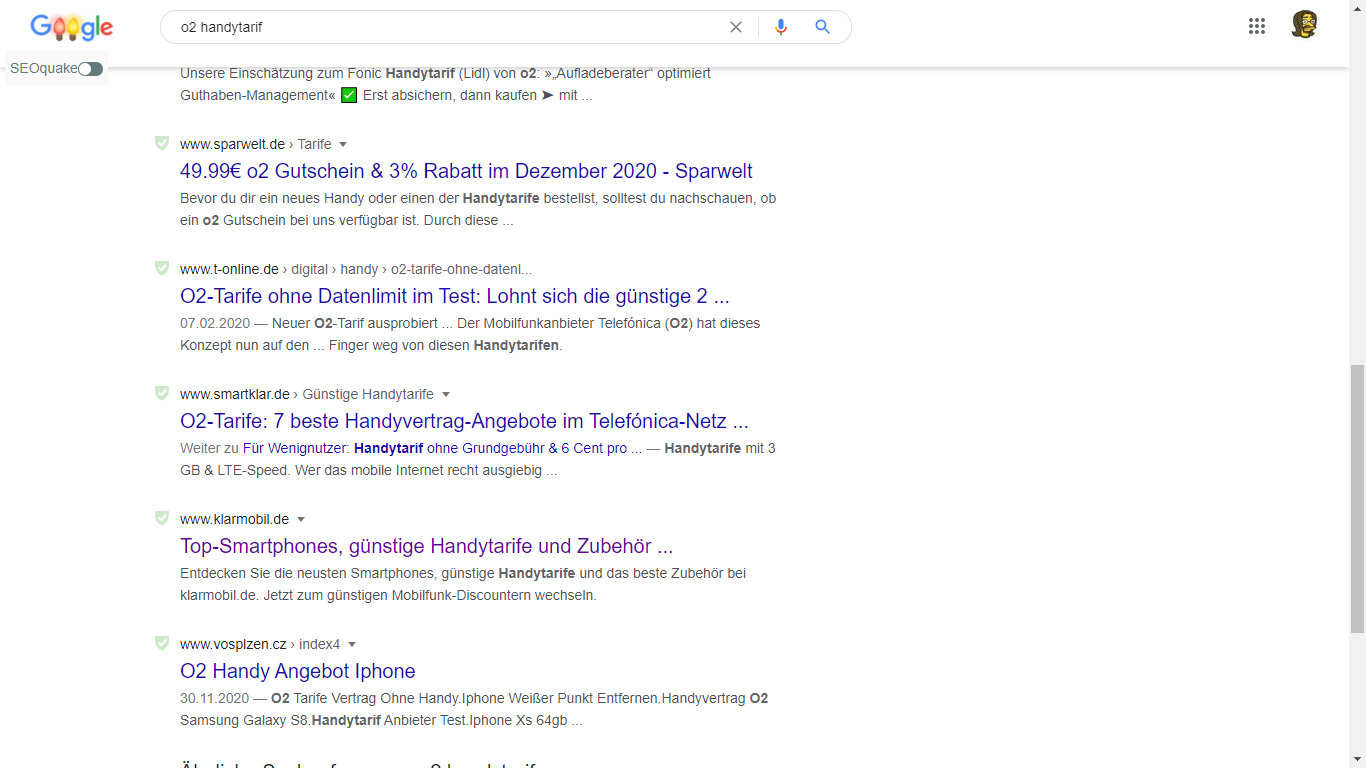
Task: Toggle the SEOquake switch
Action: coord(90,69)
